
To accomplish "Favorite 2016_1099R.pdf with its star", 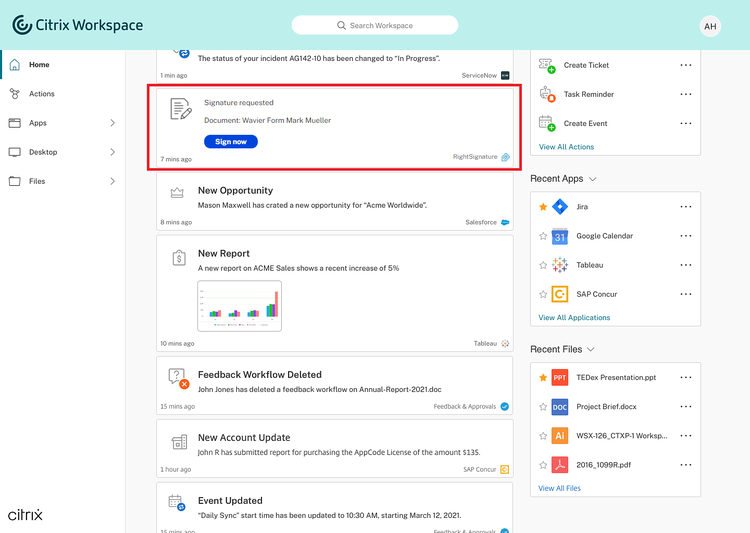I will click(543, 465).
